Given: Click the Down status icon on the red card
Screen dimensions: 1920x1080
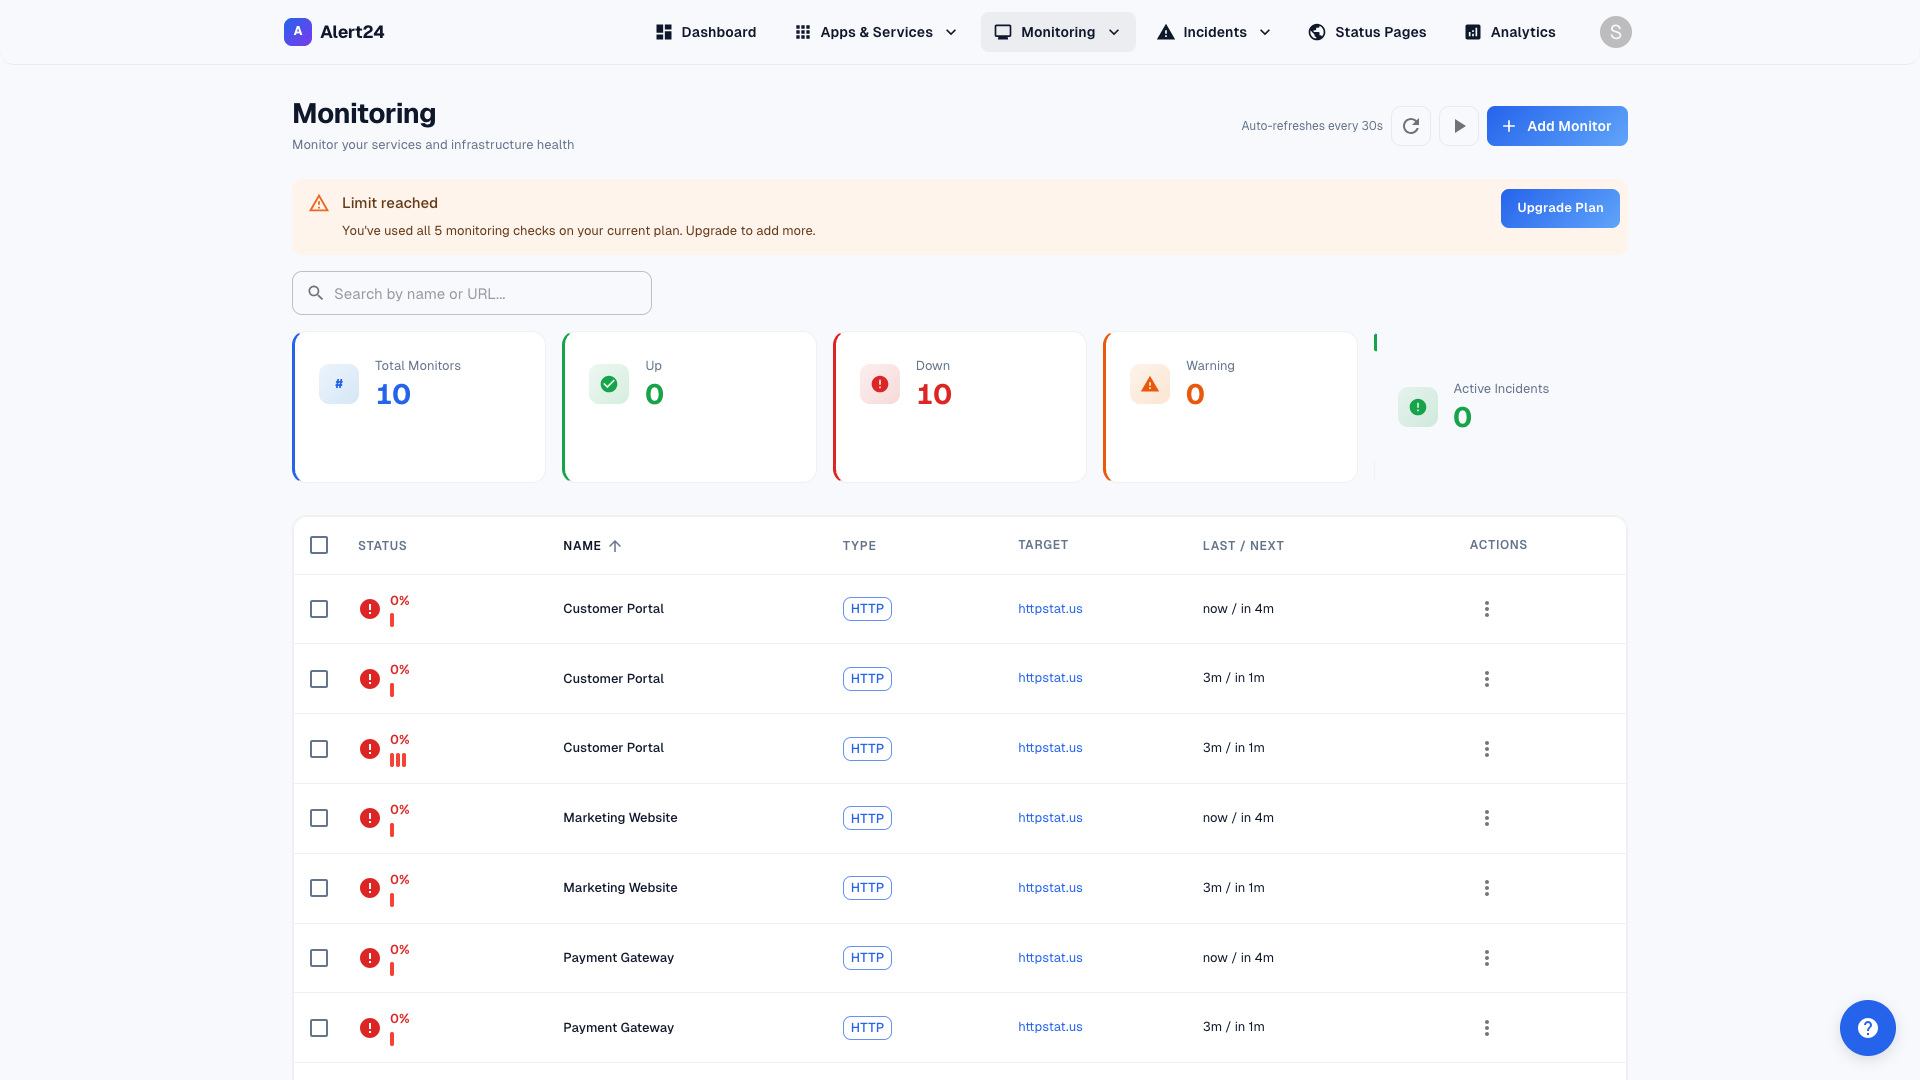Looking at the screenshot, I should [x=879, y=384].
